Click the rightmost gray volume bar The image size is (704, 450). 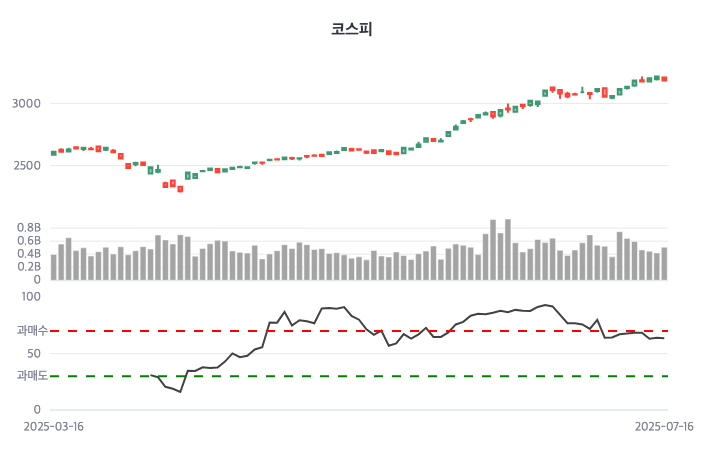(664, 263)
